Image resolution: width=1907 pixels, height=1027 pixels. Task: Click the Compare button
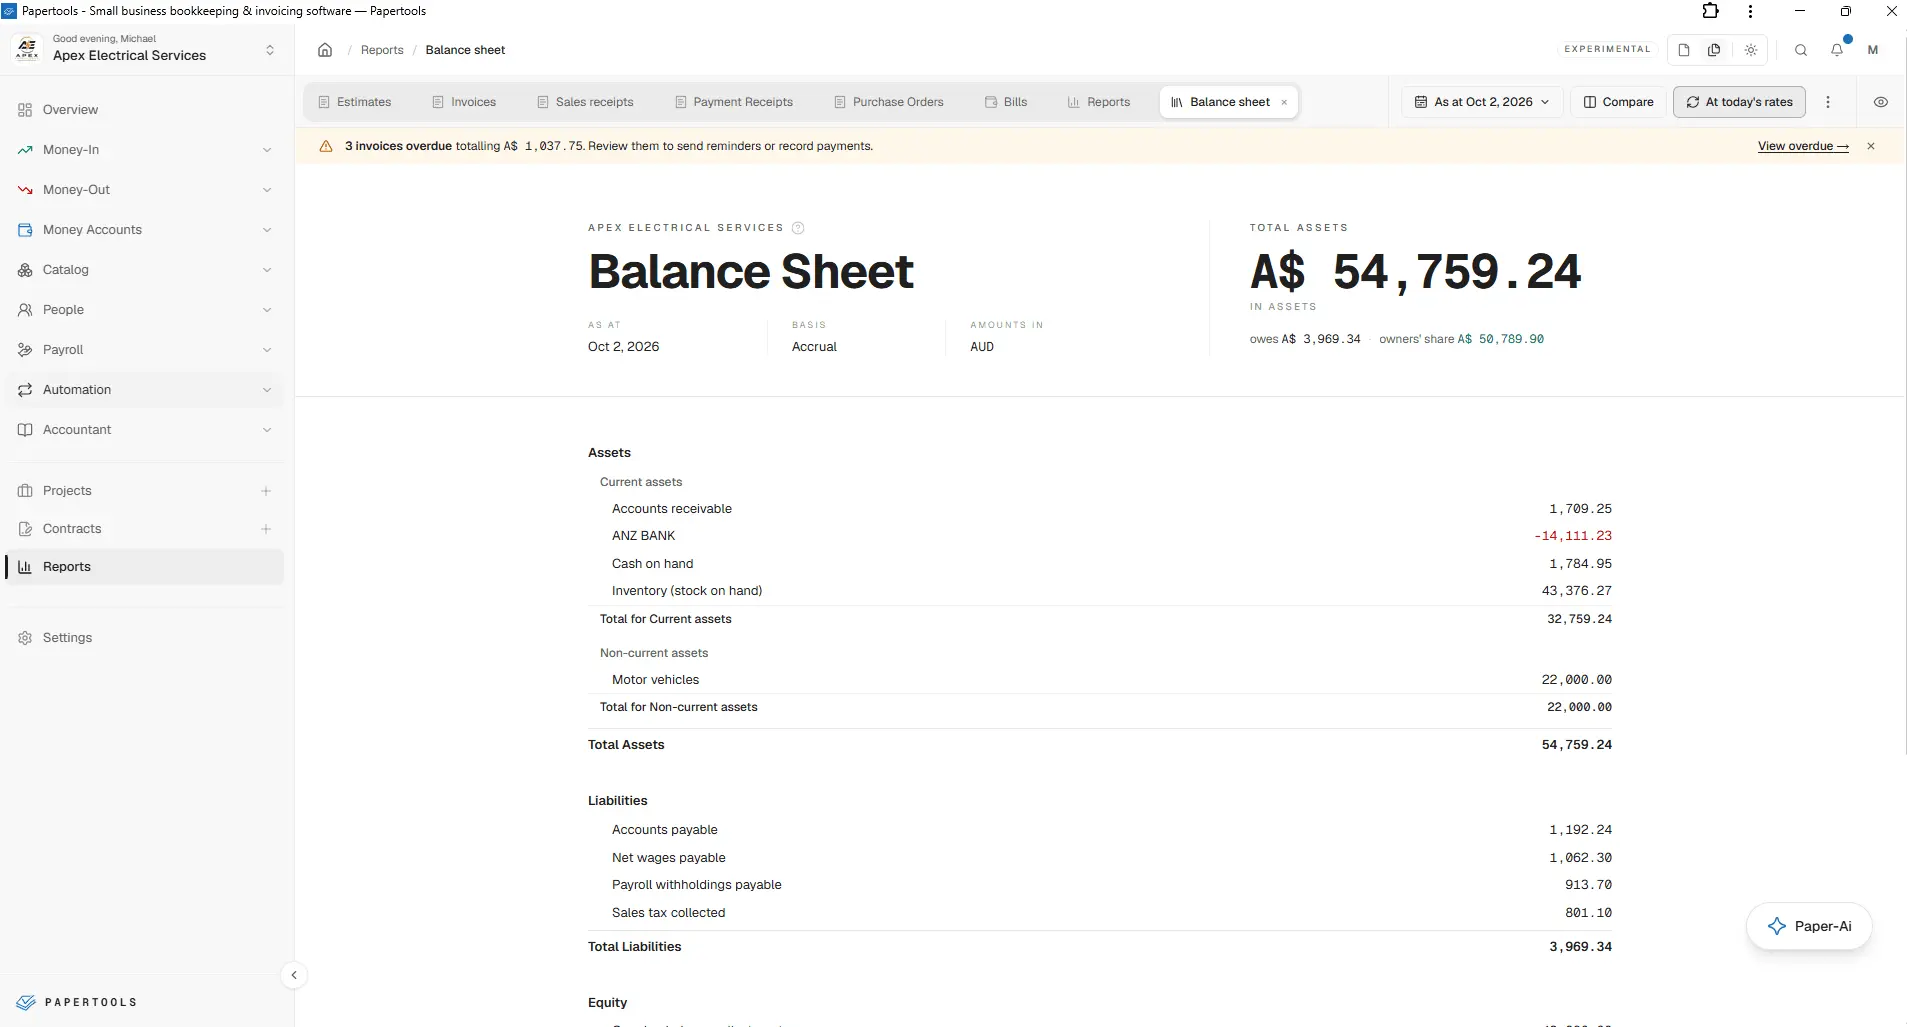click(1619, 102)
